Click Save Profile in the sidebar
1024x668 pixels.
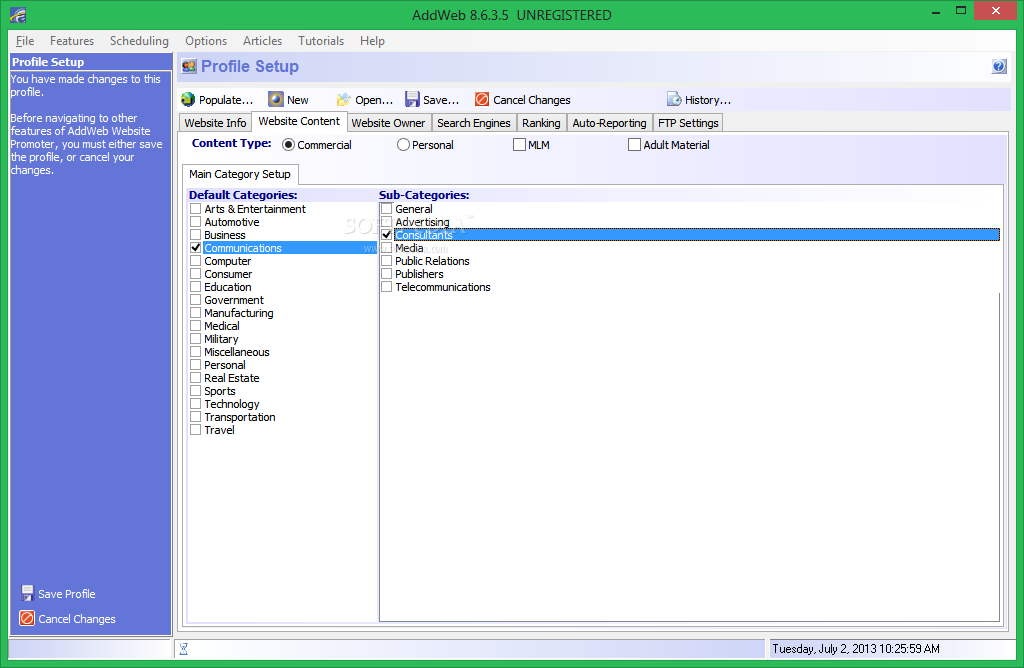tap(67, 594)
